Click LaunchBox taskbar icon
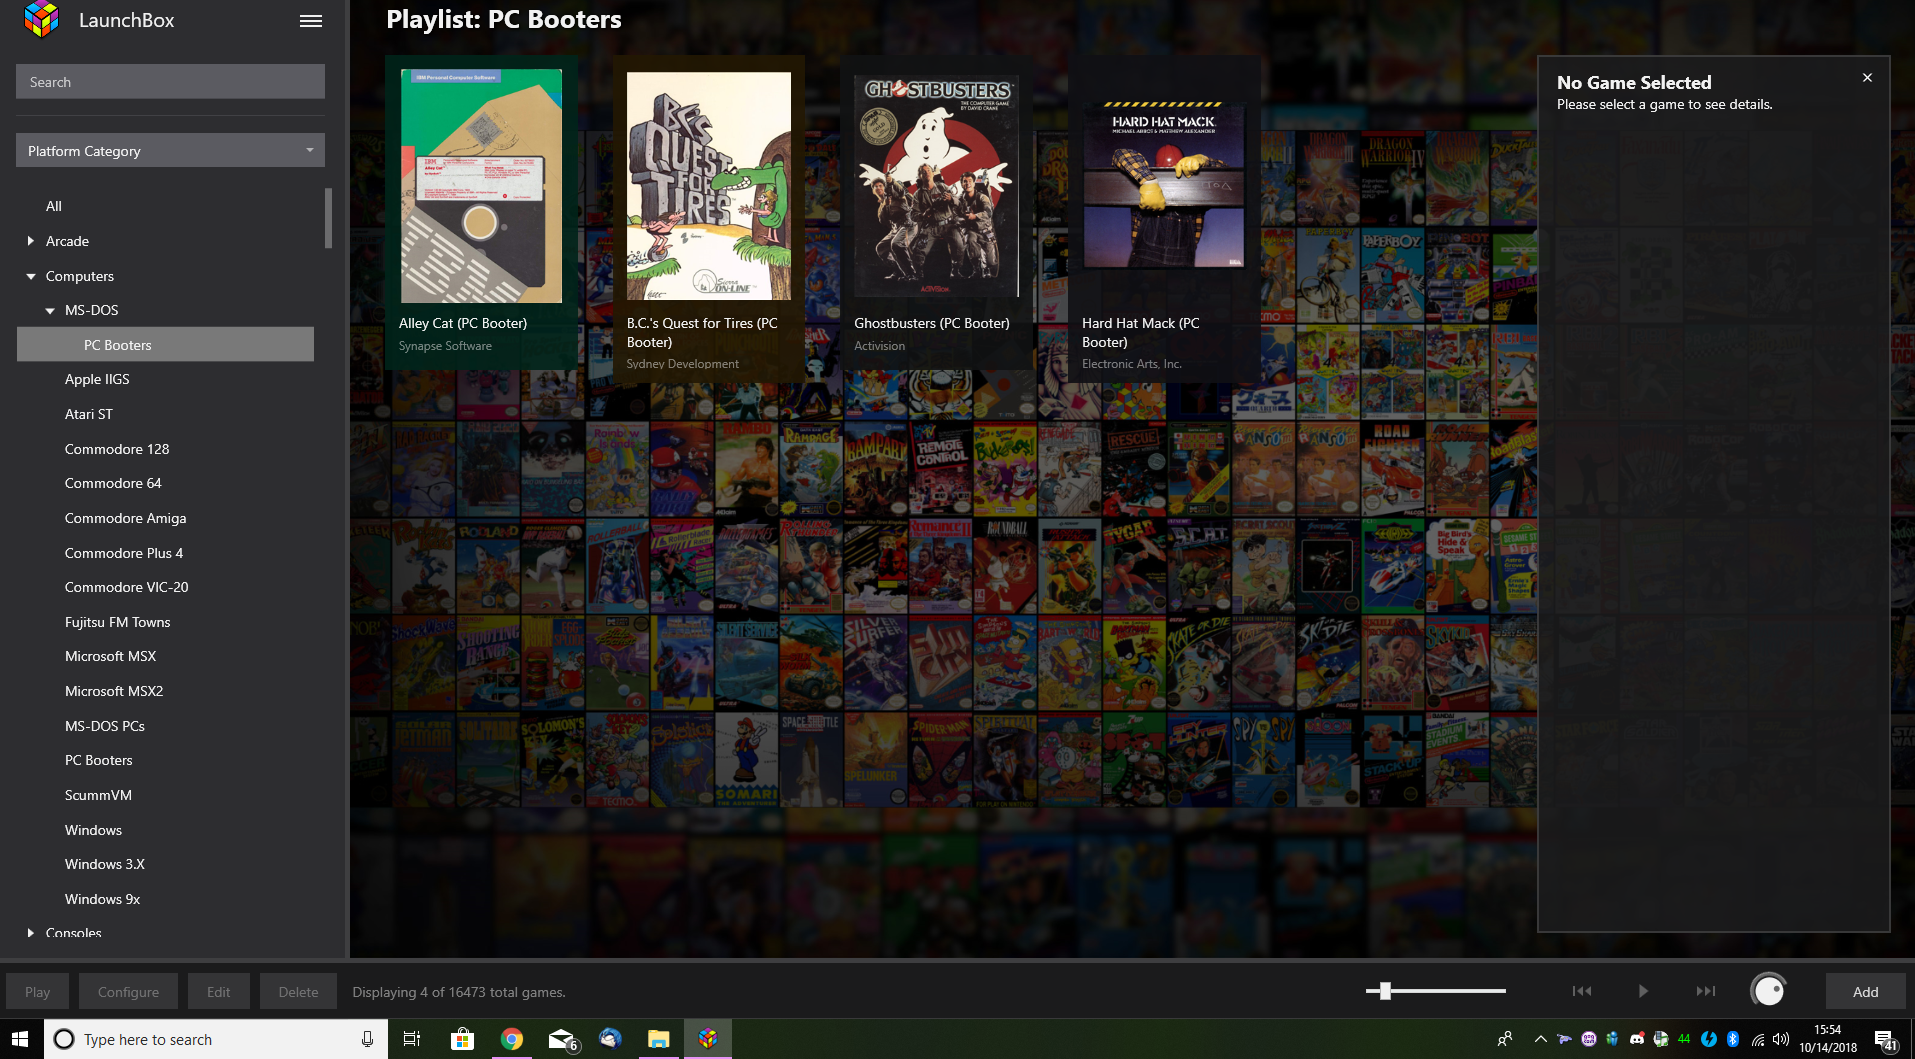1915x1059 pixels. (708, 1039)
